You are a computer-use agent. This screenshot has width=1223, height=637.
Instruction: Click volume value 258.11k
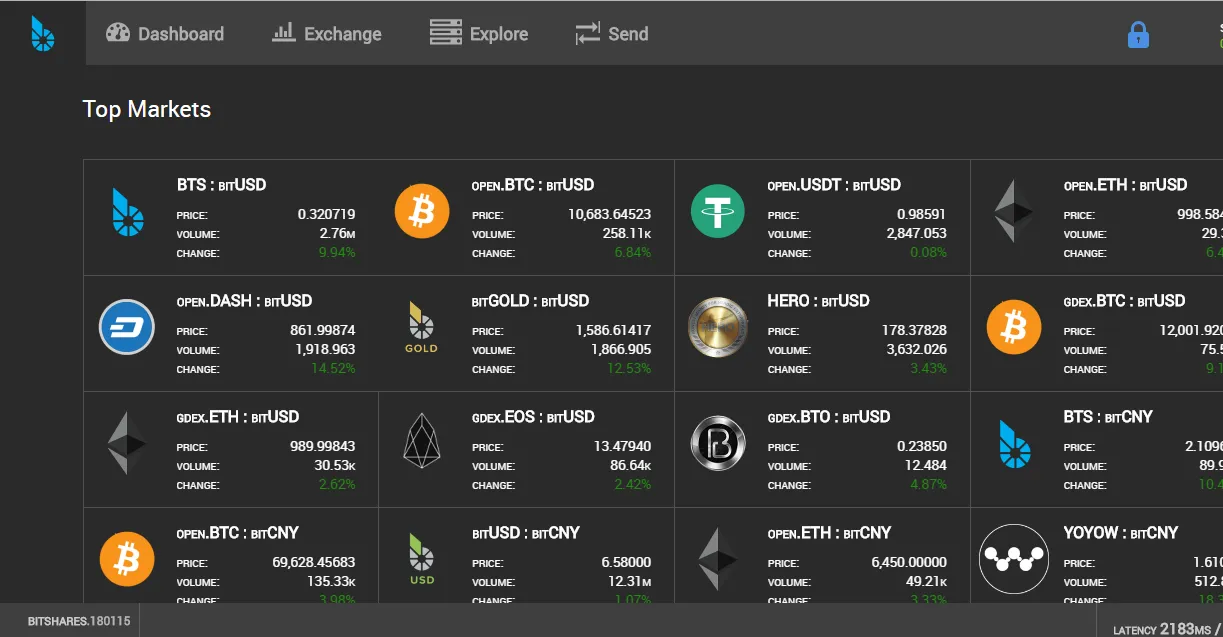coord(627,233)
